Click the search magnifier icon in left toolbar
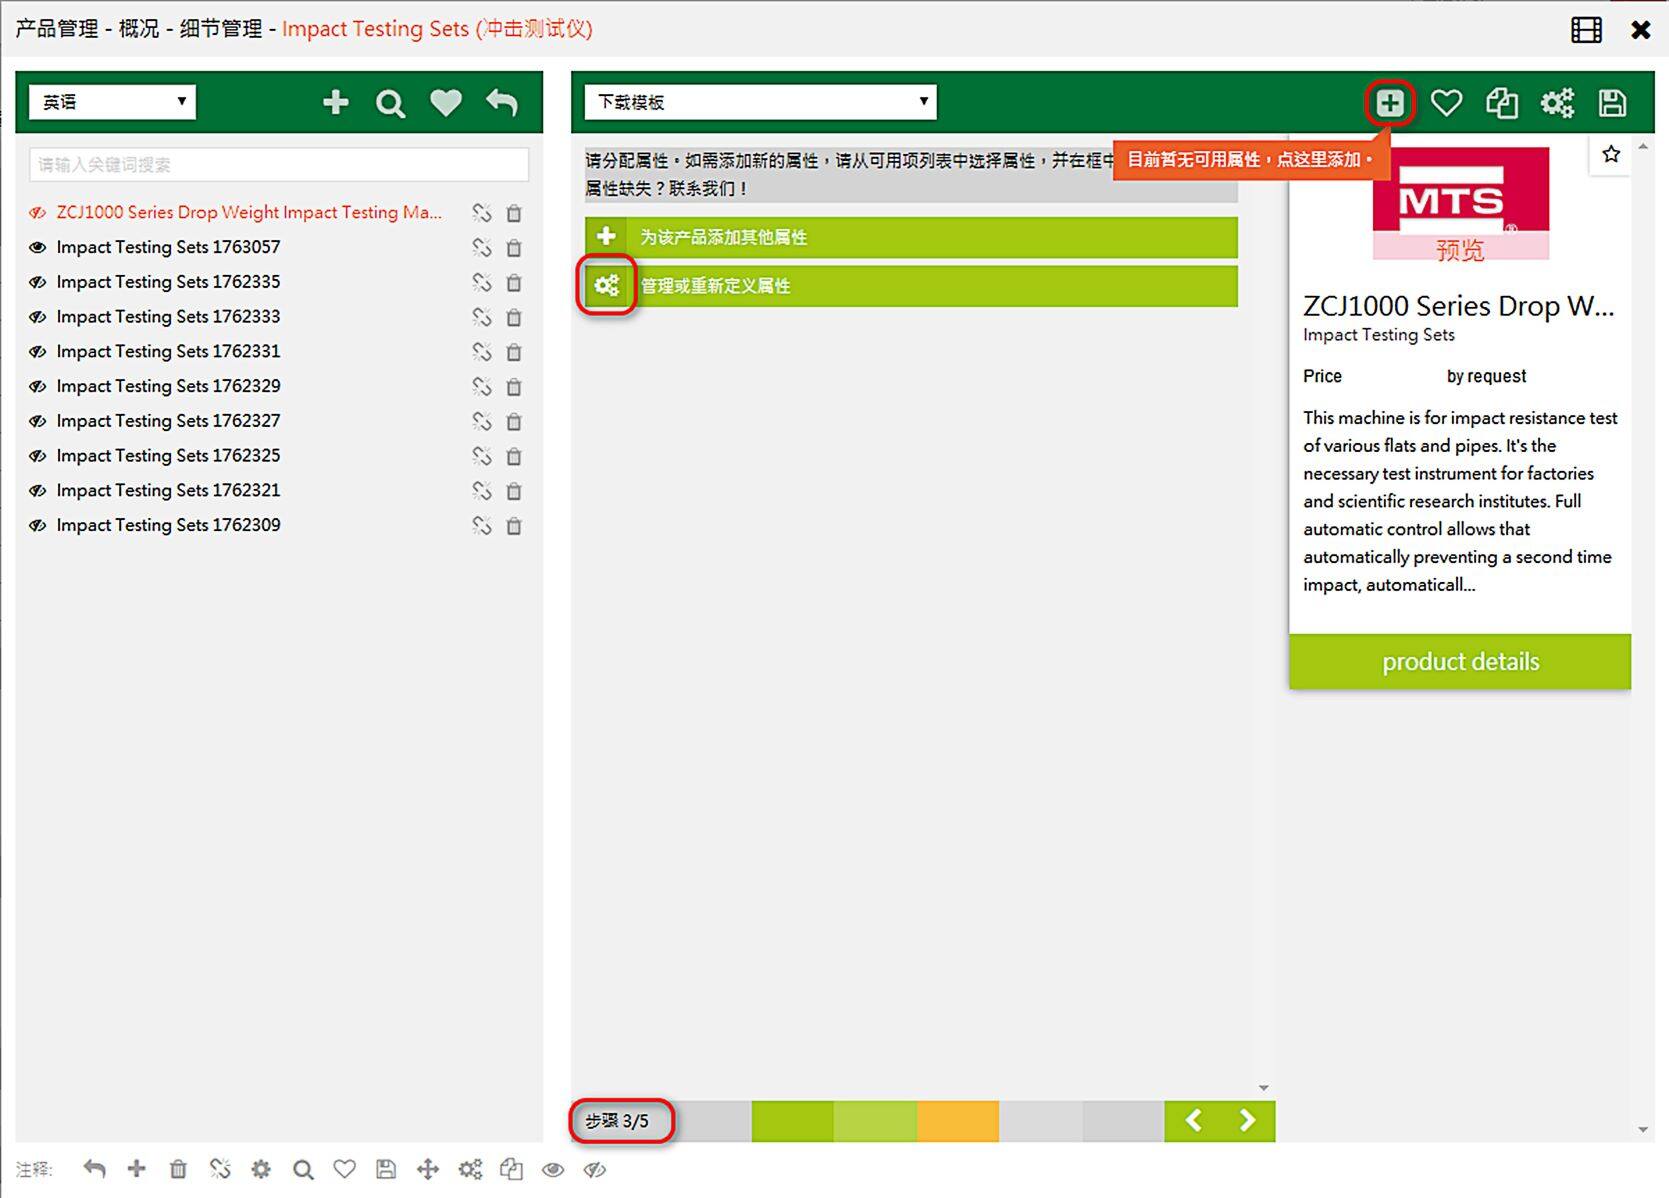This screenshot has width=1669, height=1198. pyautogui.click(x=390, y=103)
